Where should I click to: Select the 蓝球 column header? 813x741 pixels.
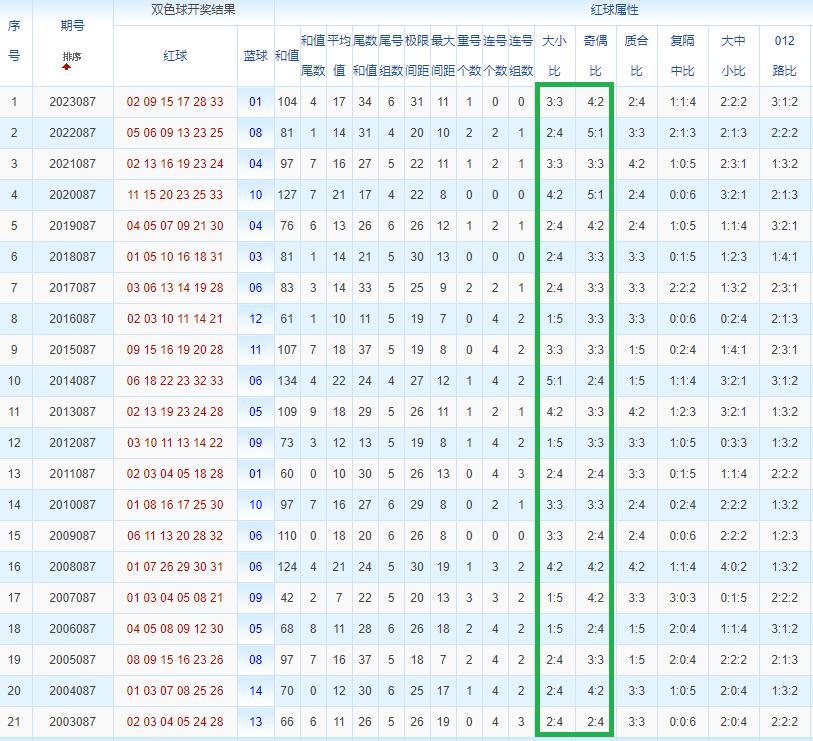(x=256, y=55)
